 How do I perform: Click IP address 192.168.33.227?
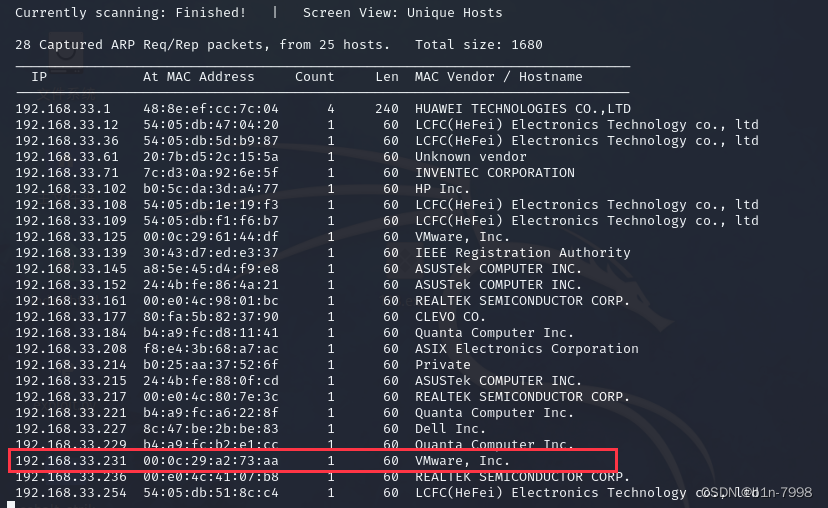click(71, 428)
